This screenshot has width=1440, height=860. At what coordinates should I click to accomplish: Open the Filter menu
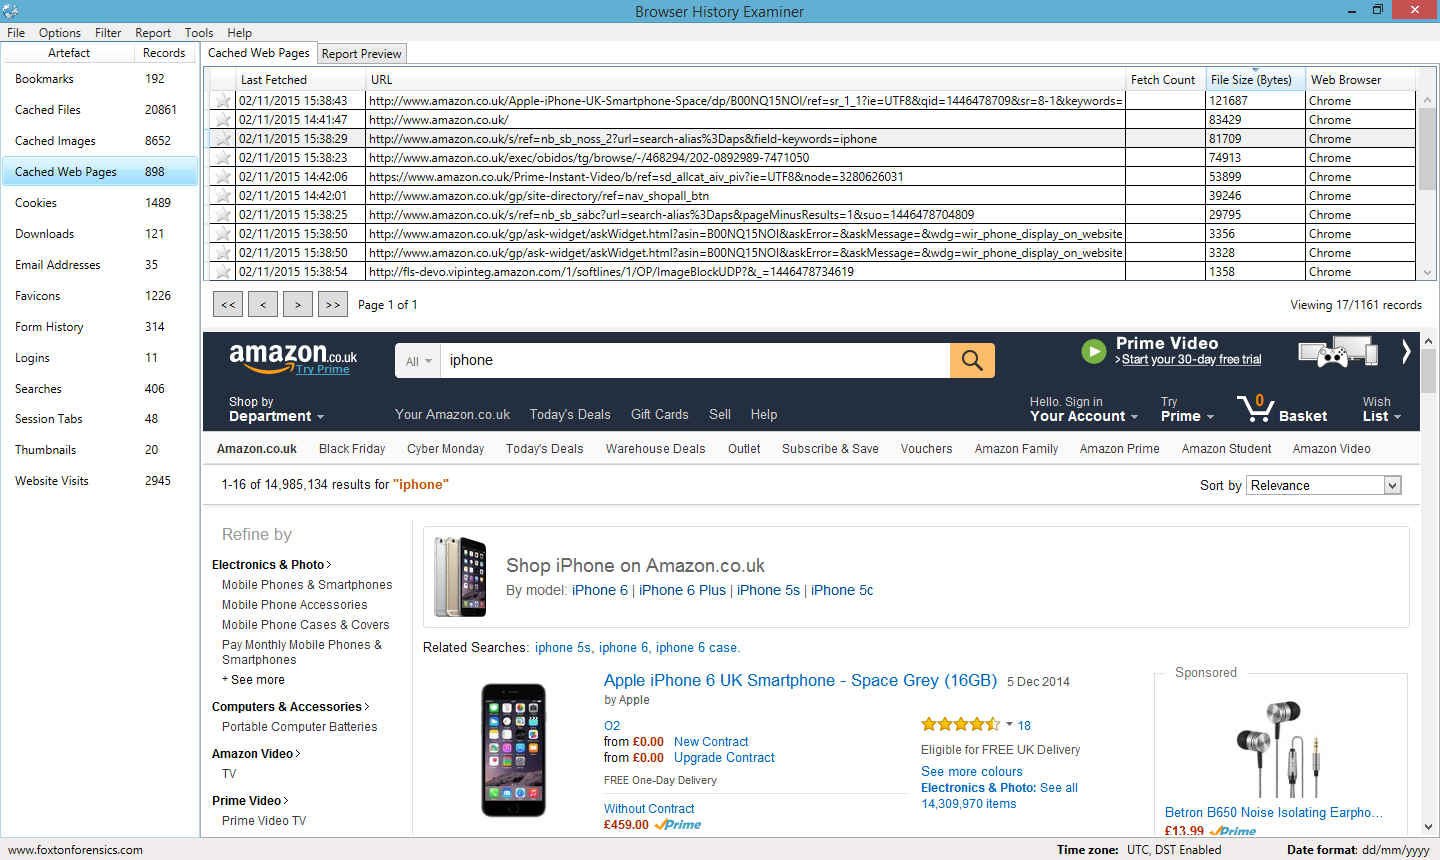108,33
